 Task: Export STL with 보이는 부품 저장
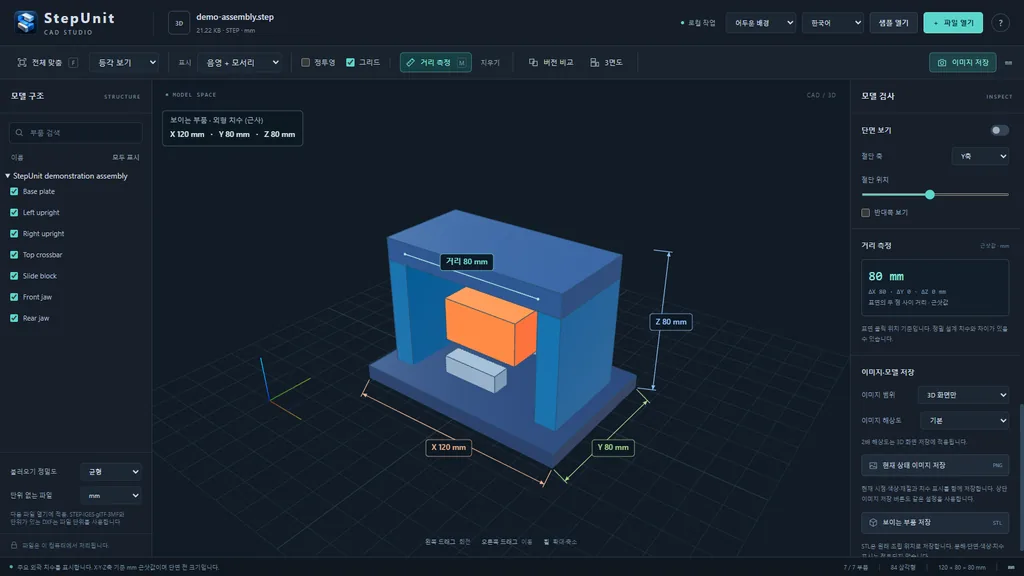tap(935, 522)
